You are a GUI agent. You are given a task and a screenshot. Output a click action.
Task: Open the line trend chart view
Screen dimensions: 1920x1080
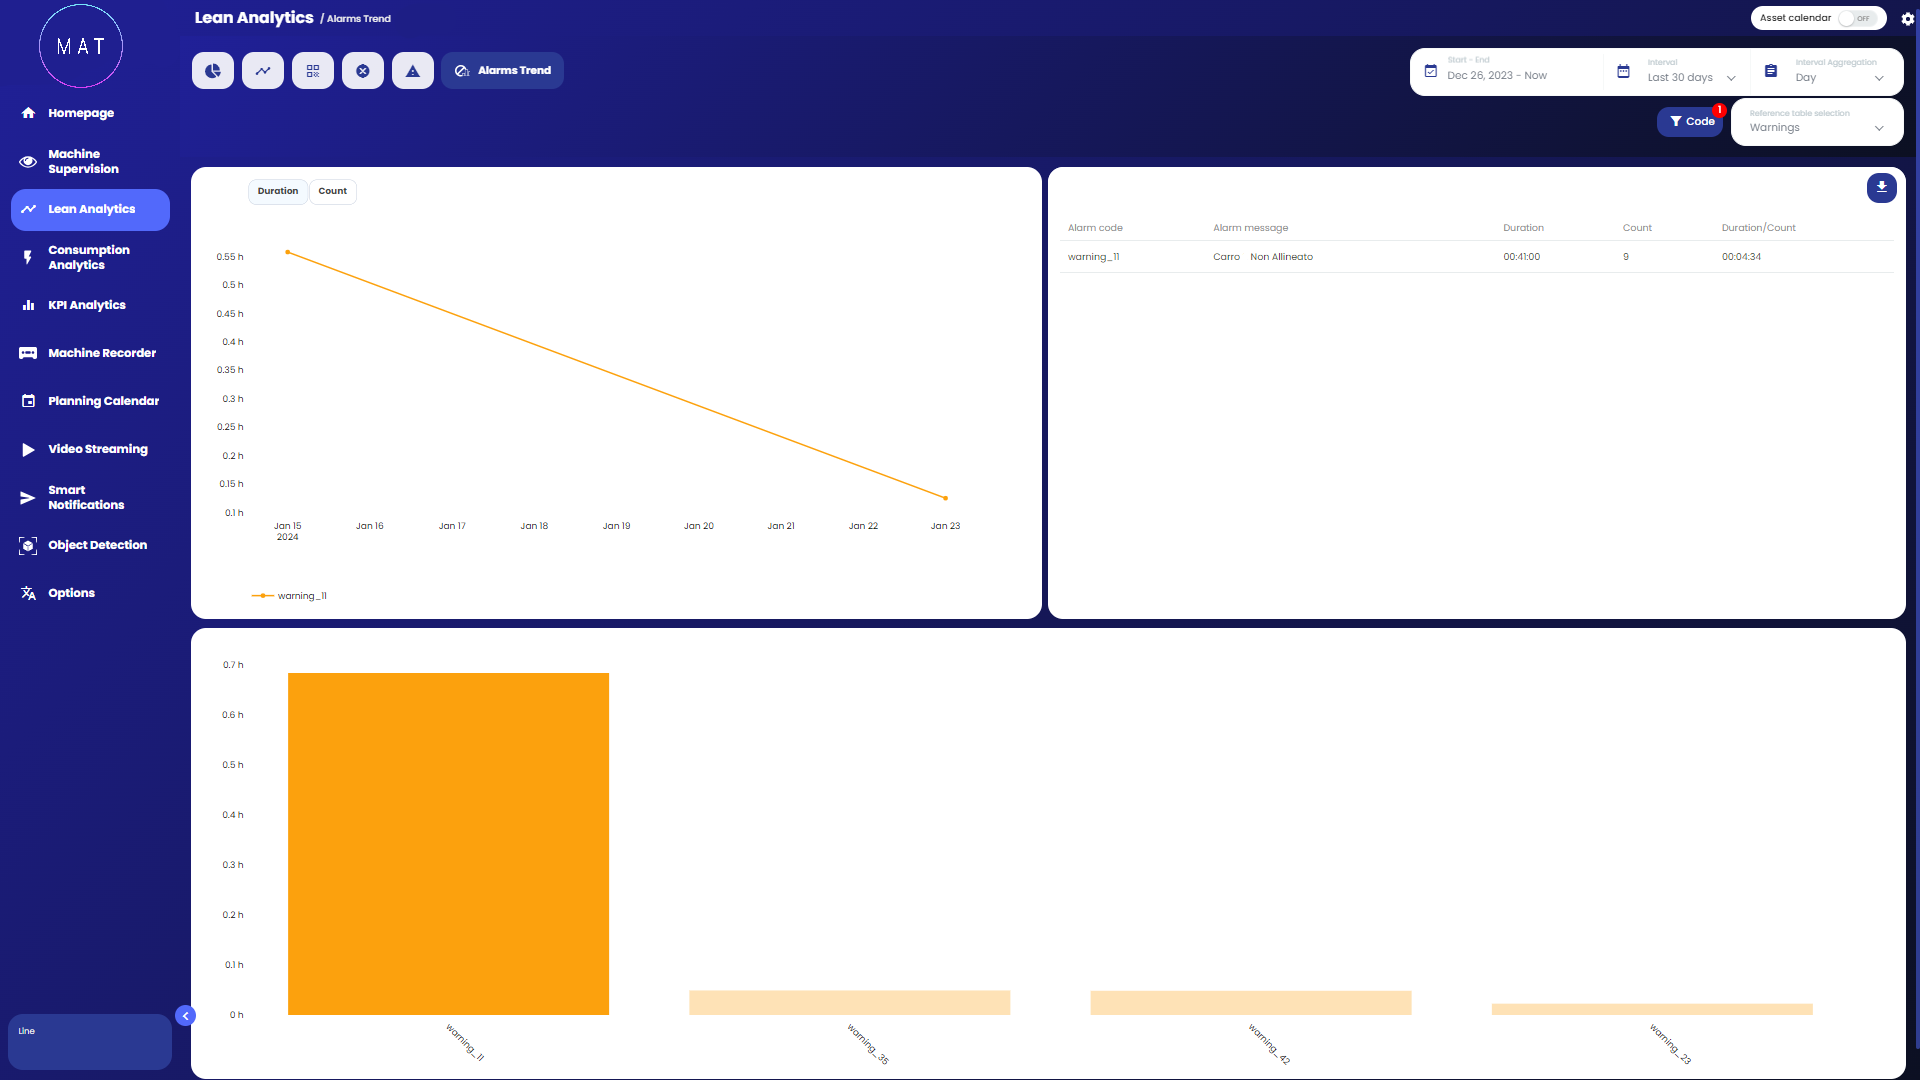click(263, 71)
